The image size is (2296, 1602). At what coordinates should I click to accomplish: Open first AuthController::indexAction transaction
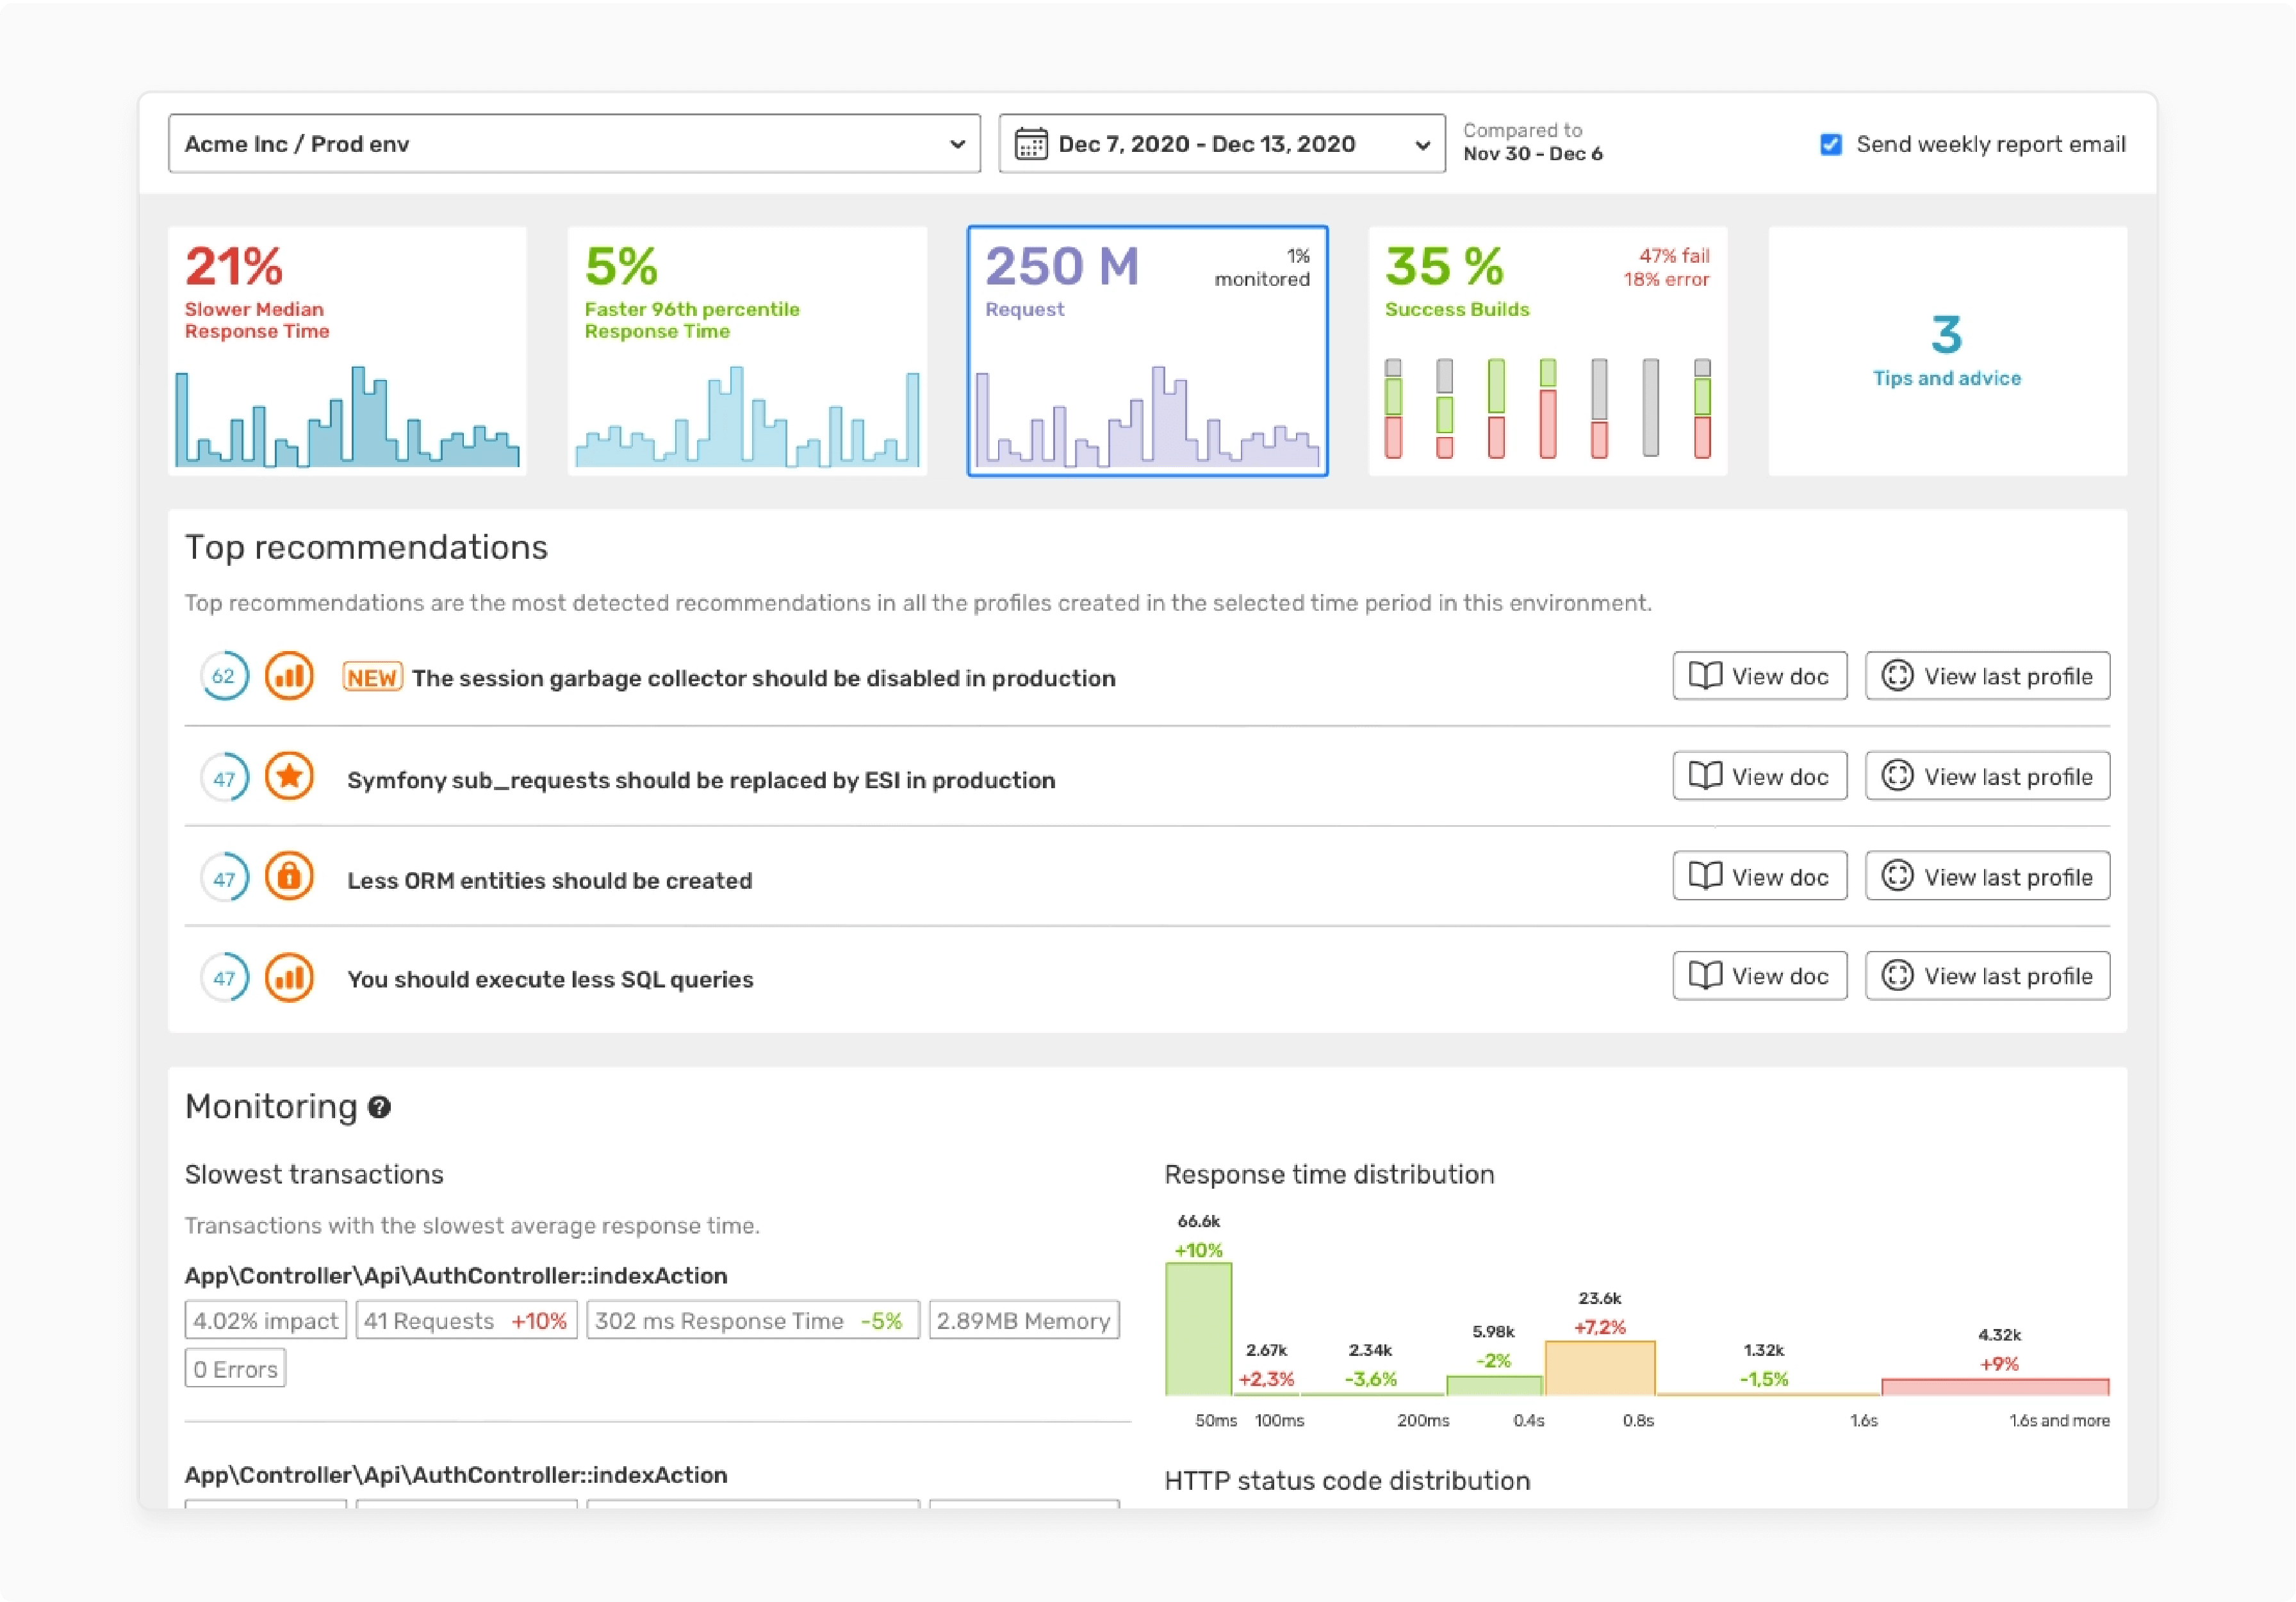[456, 1276]
